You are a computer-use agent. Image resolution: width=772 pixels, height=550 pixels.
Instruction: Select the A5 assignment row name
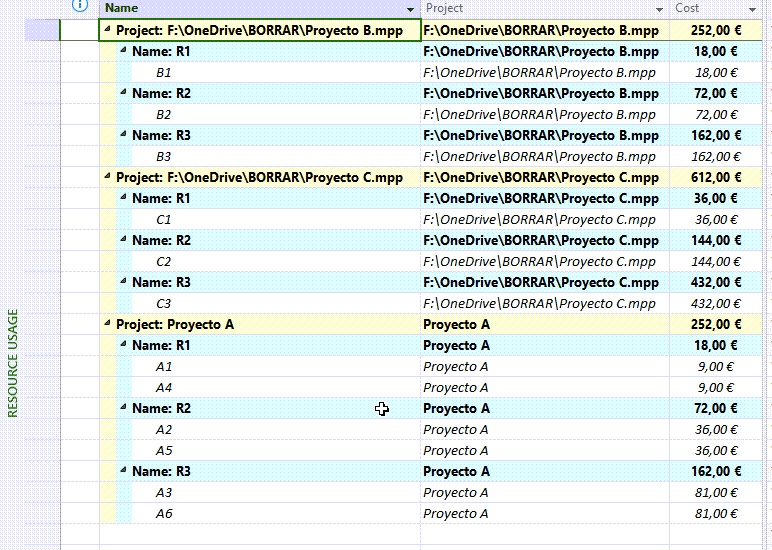(164, 451)
